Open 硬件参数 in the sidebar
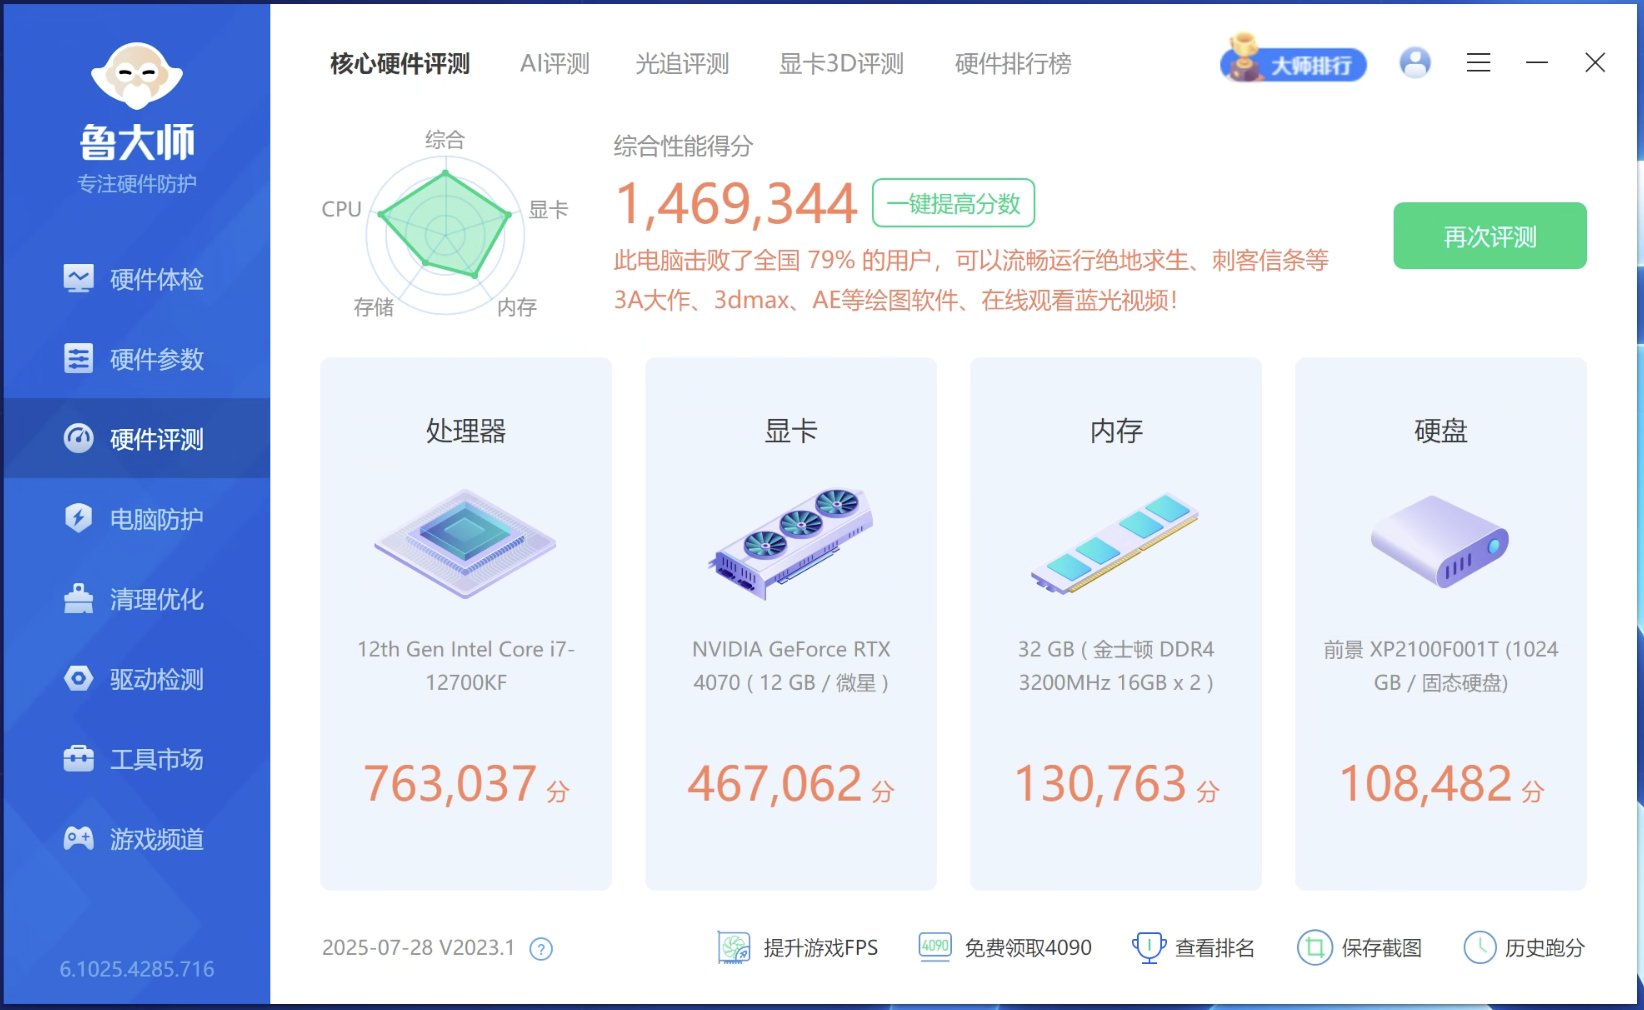 135,359
